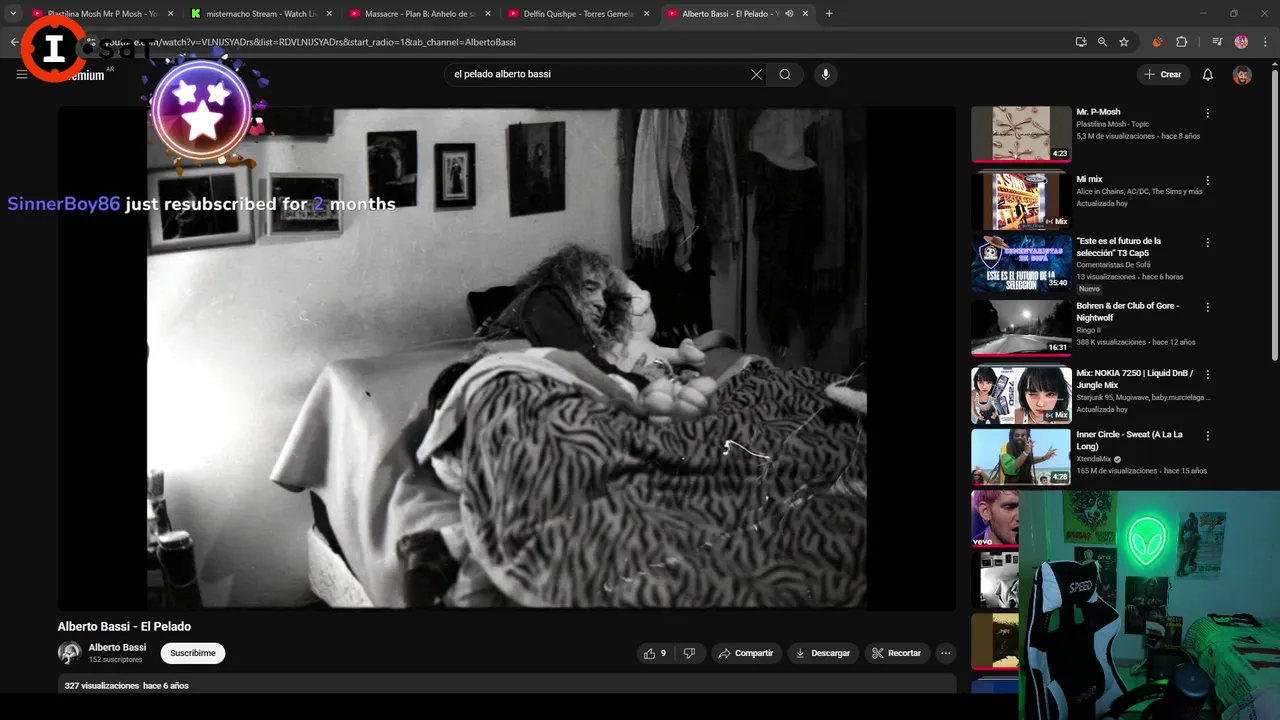Click the Descargar button
Image resolution: width=1280 pixels, height=720 pixels.
[x=823, y=653]
